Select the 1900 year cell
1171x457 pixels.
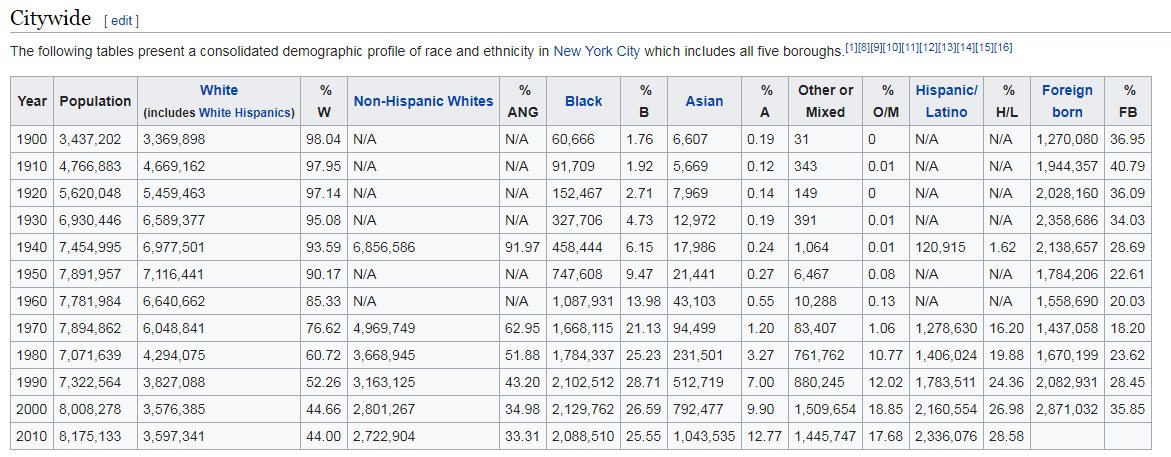click(32, 139)
